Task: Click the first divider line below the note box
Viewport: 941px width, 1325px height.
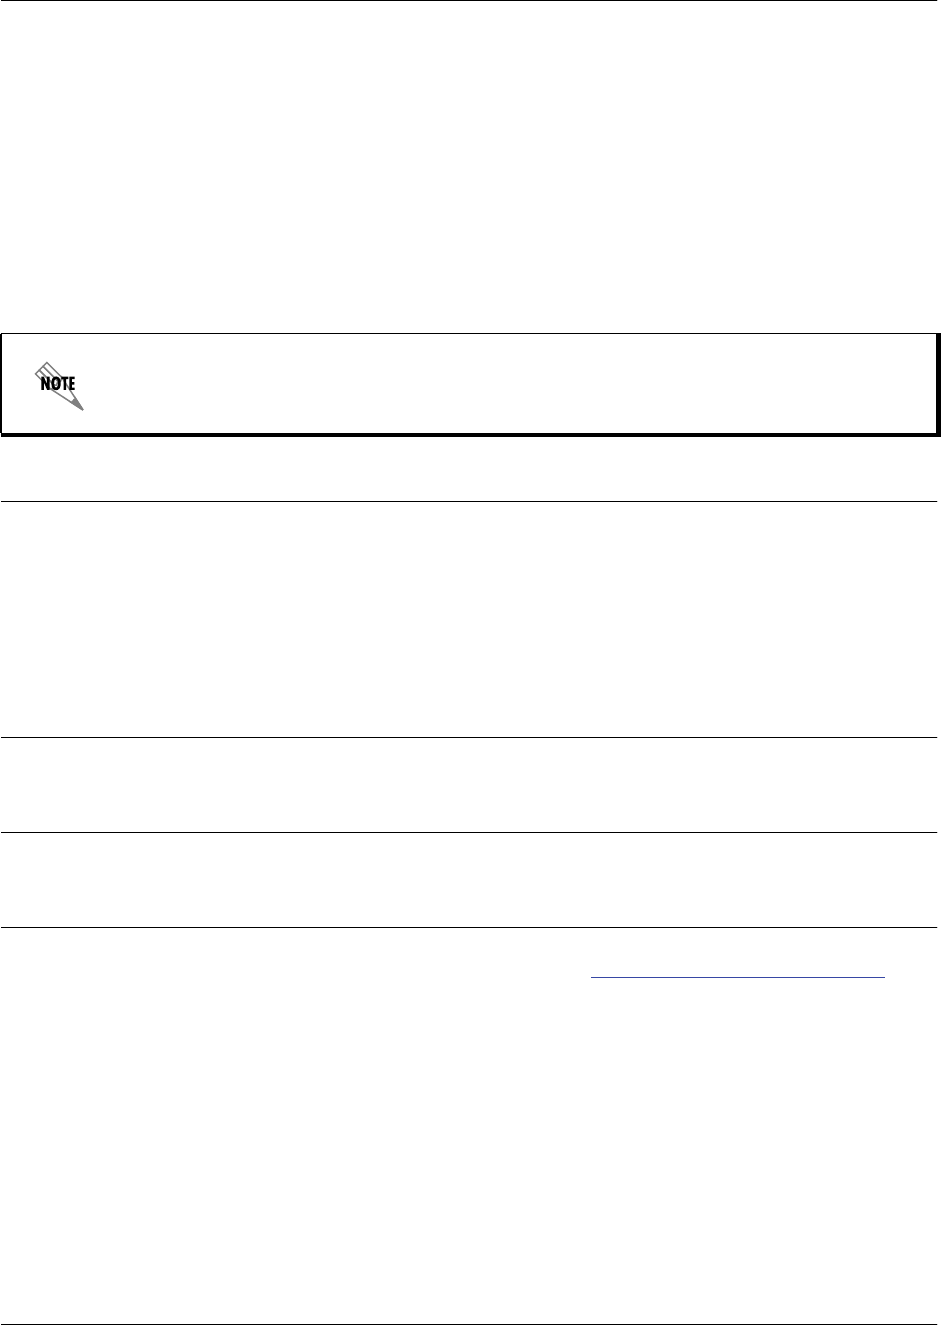Action: [470, 502]
